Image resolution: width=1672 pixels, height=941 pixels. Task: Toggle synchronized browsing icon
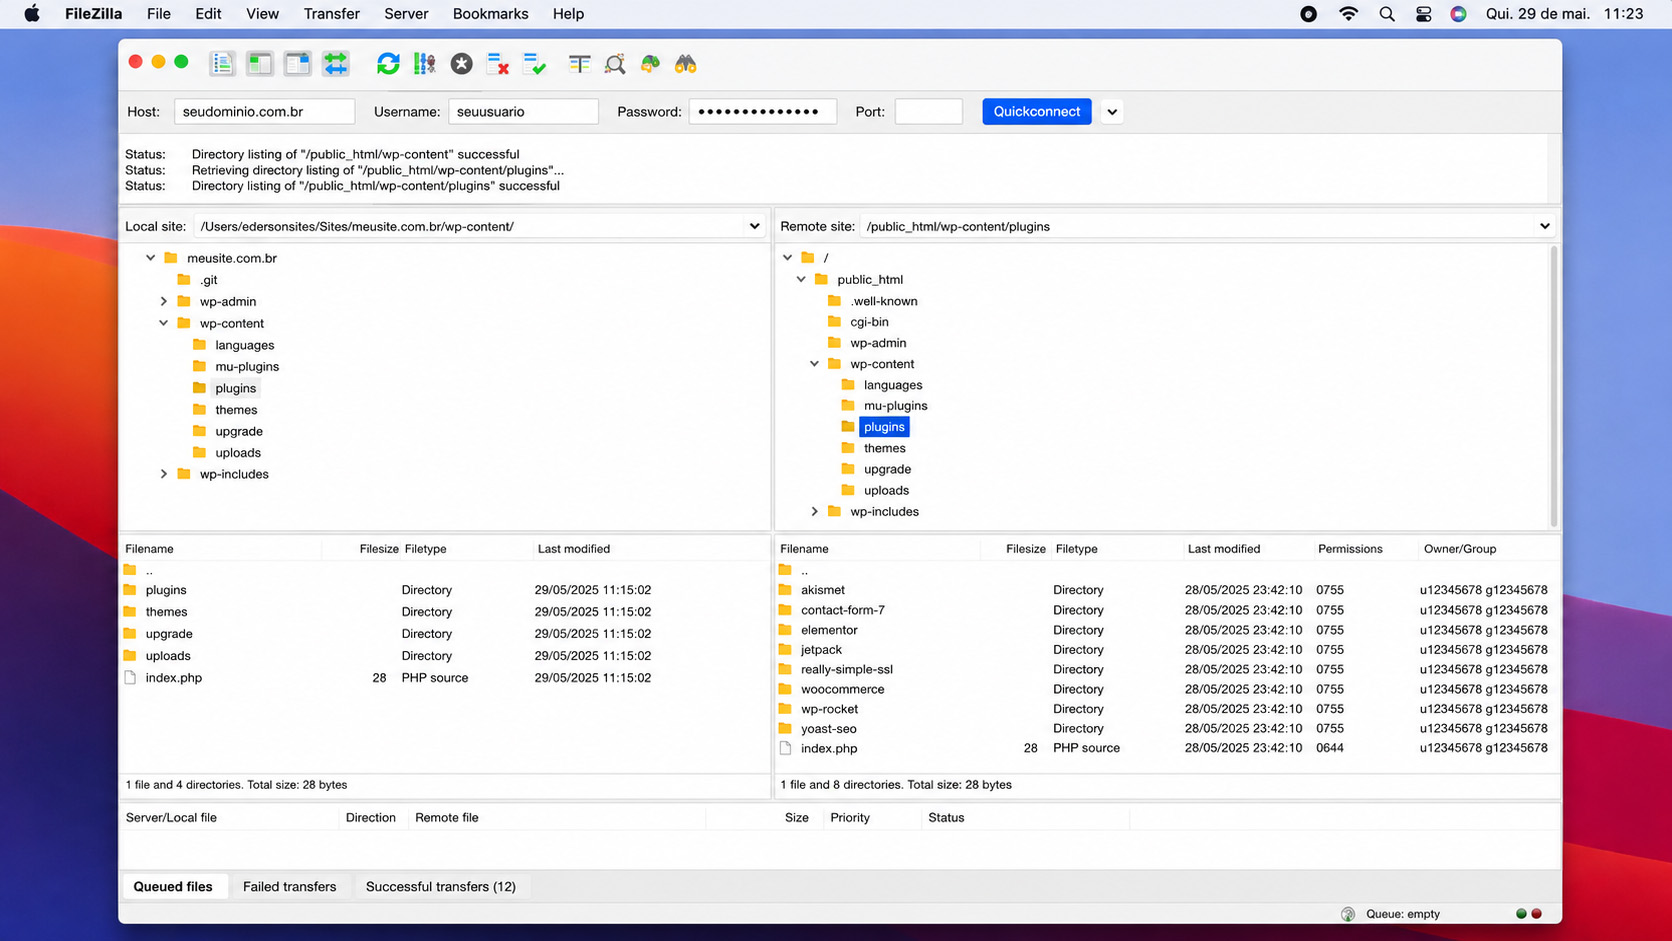coord(650,64)
